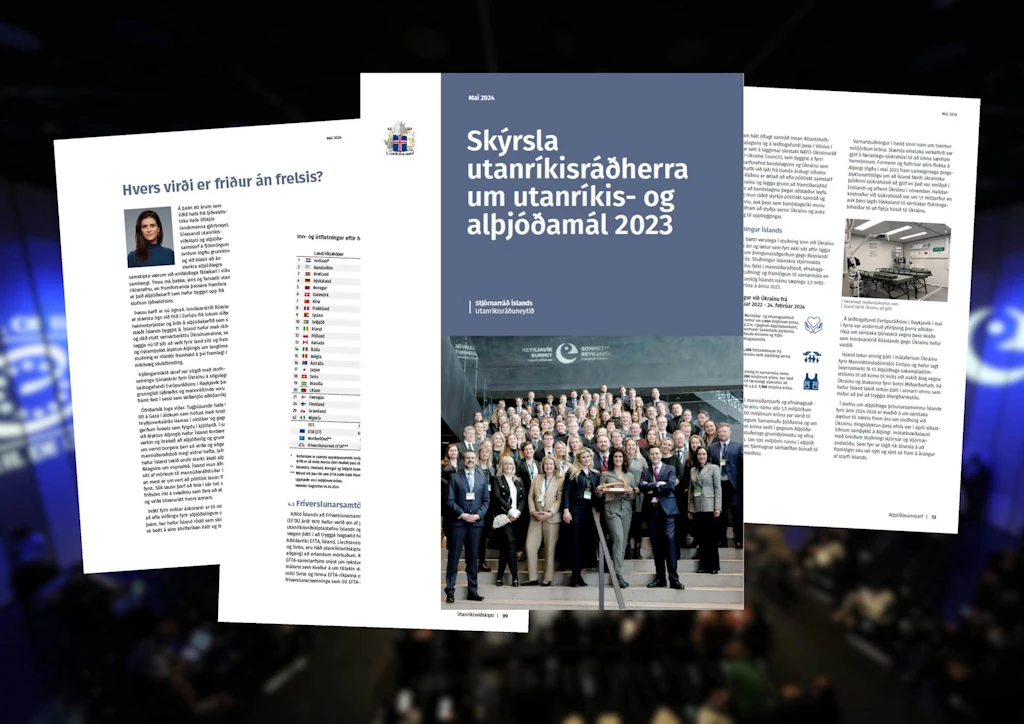The height and width of the screenshot is (724, 1024).
Task: Click the Reykjavik Summit group photo
Action: (x=592, y=473)
